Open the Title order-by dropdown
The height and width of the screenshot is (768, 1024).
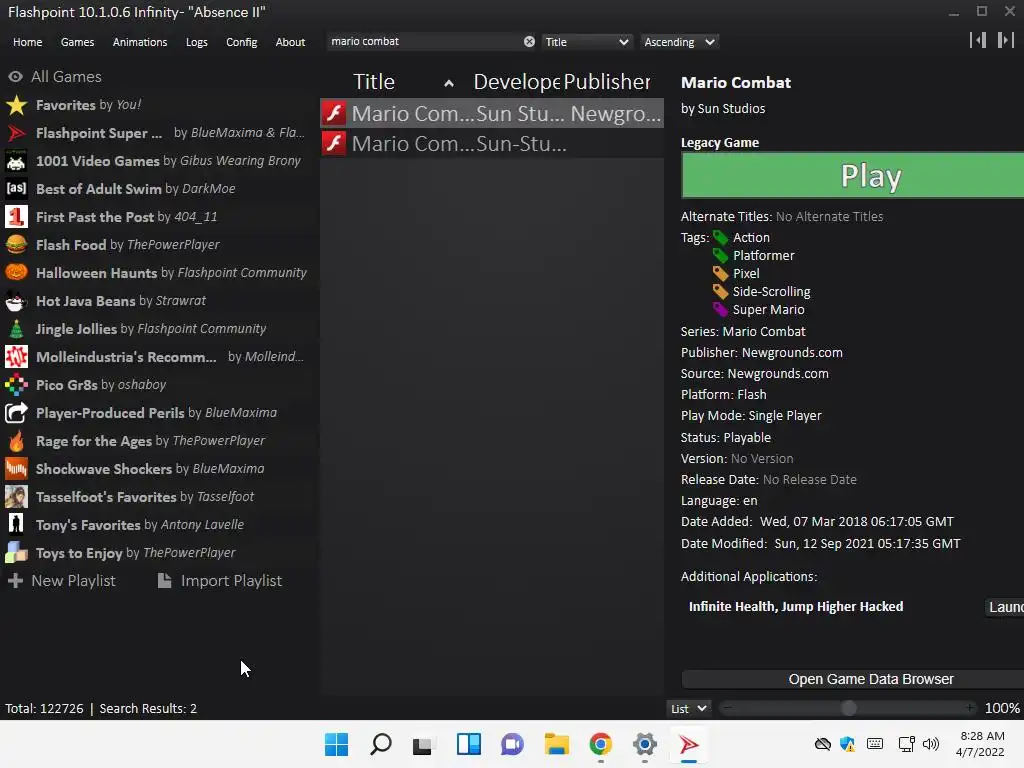(586, 42)
